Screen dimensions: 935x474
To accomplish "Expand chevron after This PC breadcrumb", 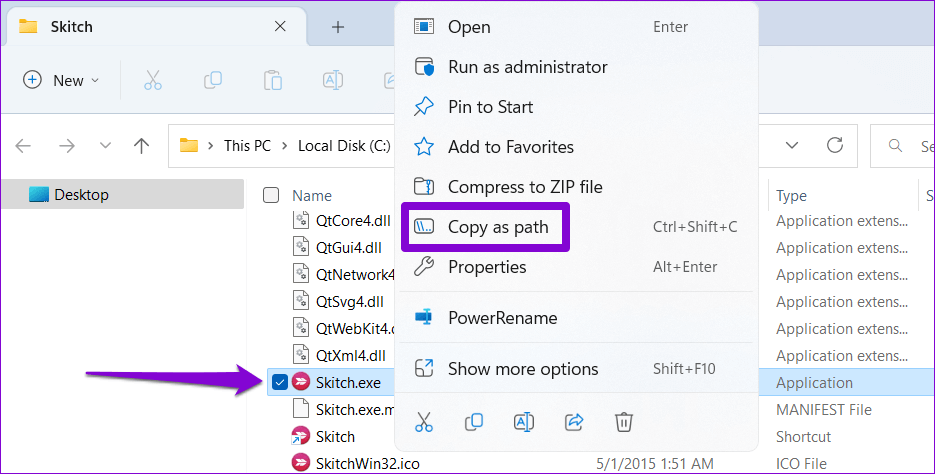I will [284, 145].
